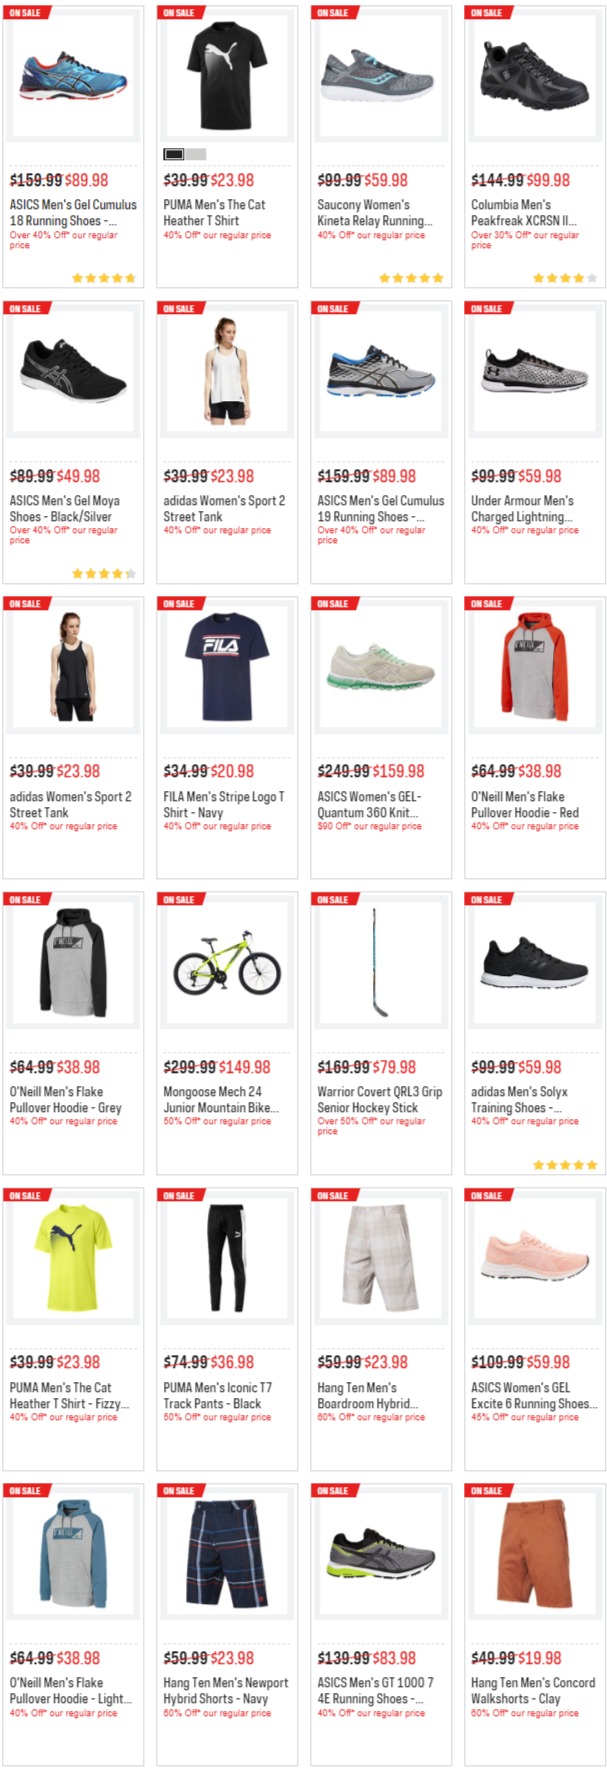Open Saucony Women's Kineta Relay Running link
The image size is (607, 1769).
375,212
